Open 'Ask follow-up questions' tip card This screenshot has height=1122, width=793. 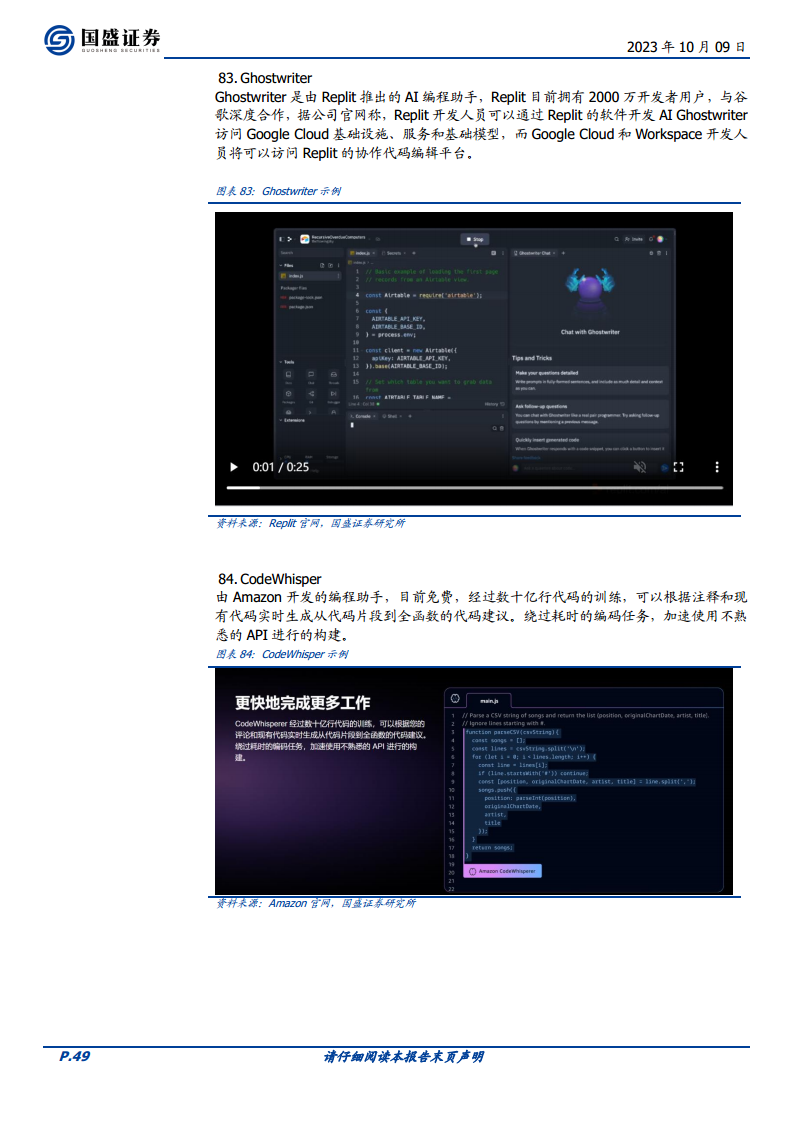coord(590,414)
